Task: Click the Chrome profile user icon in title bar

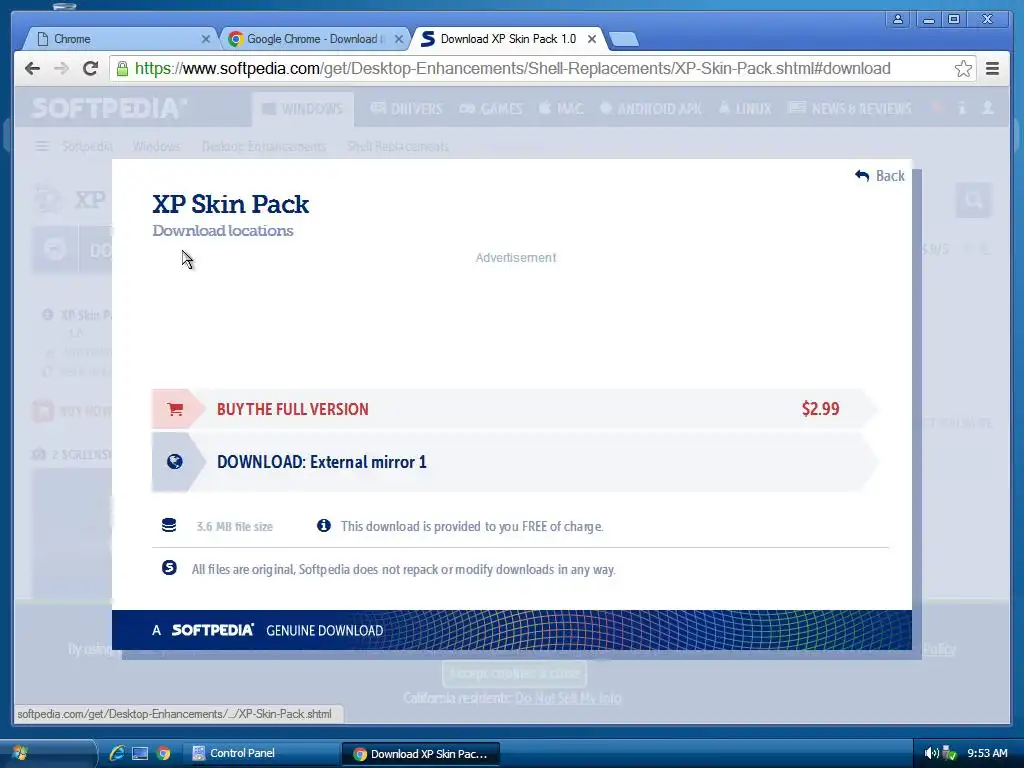Action: click(x=898, y=19)
